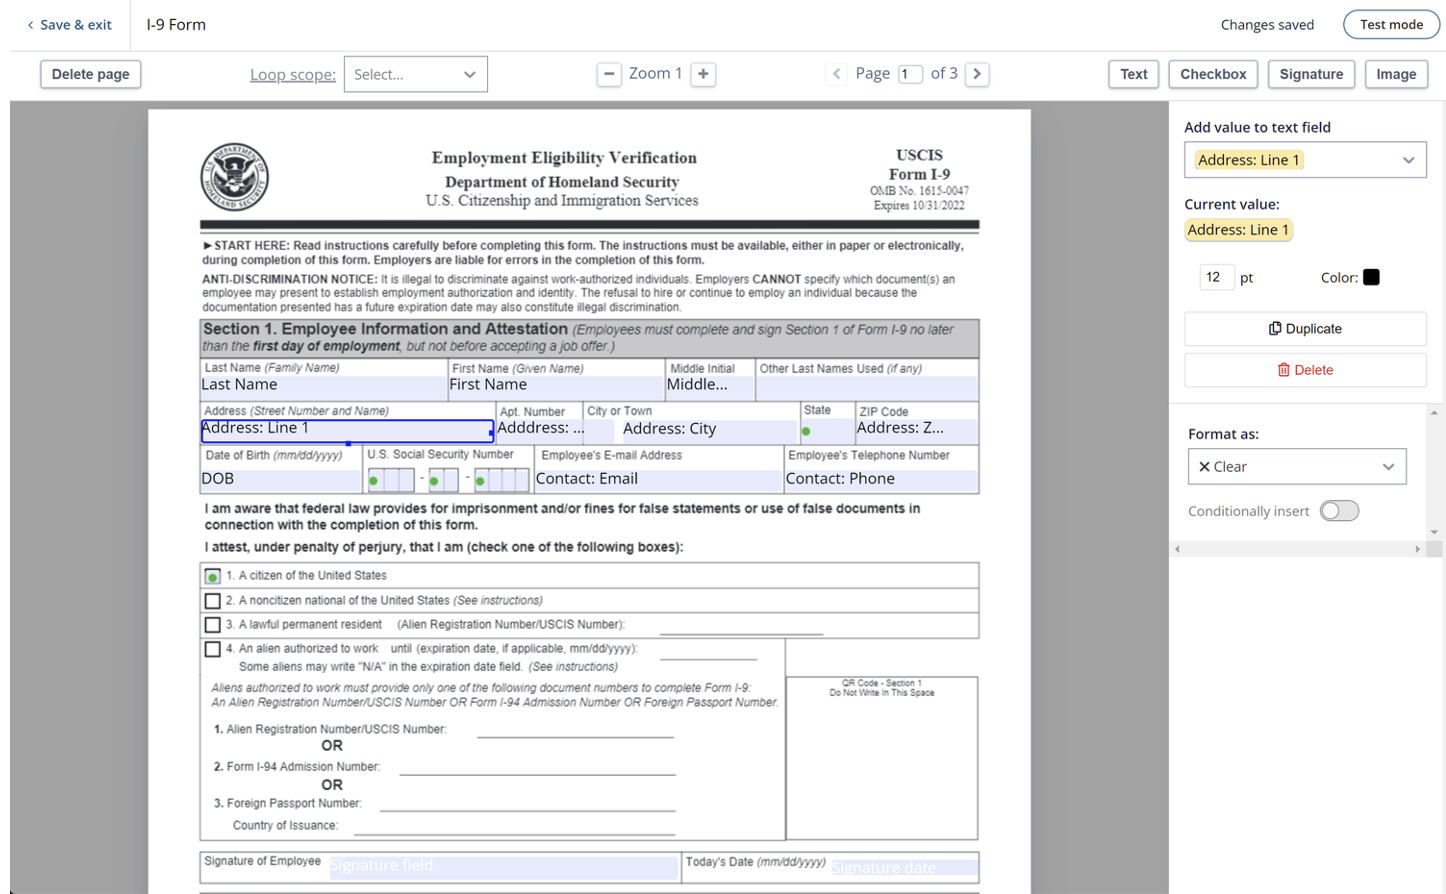1446x894 pixels.
Task: Duplicate the selected field
Action: point(1305,329)
